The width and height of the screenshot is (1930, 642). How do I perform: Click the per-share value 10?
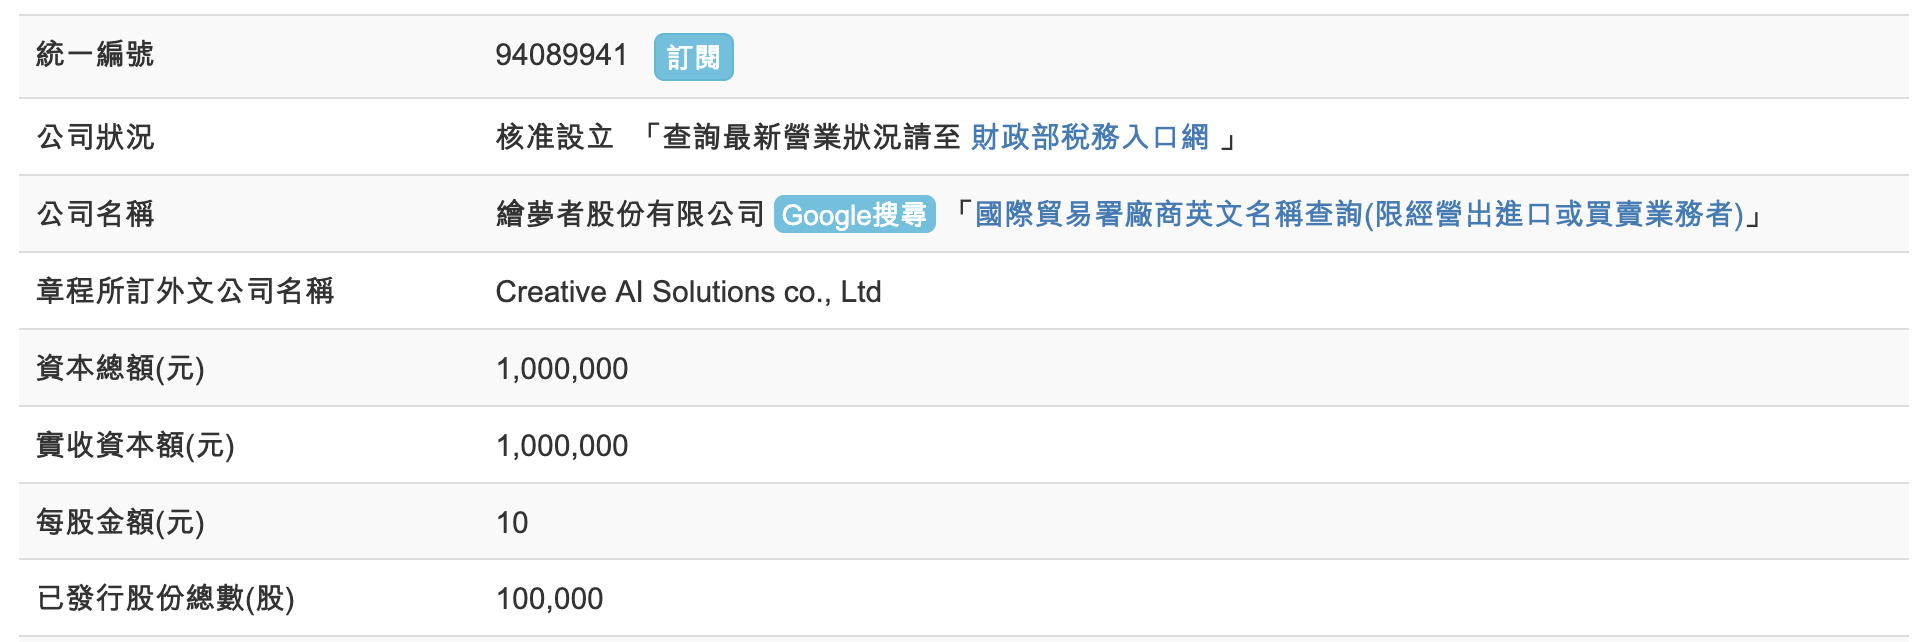(x=512, y=523)
